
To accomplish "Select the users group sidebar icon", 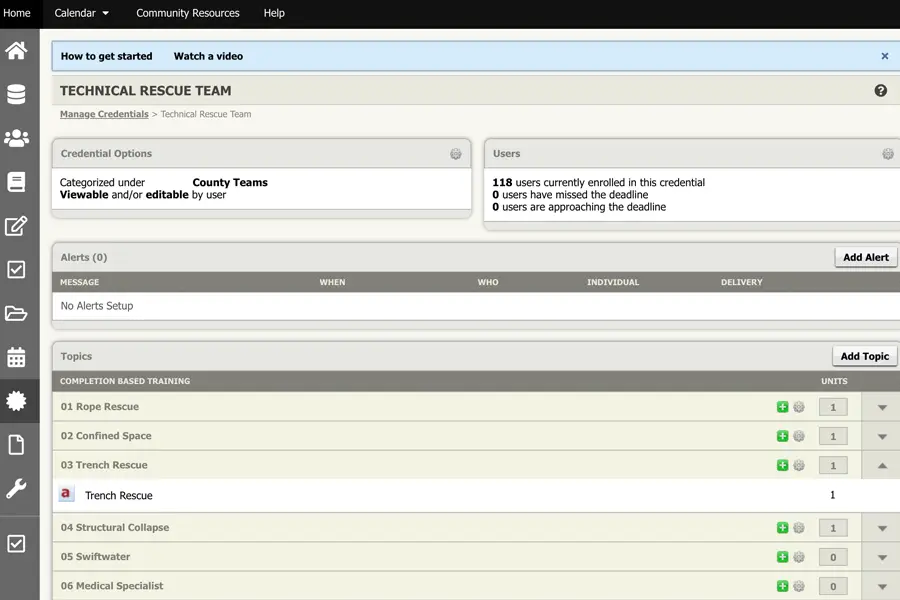I will (x=16, y=138).
